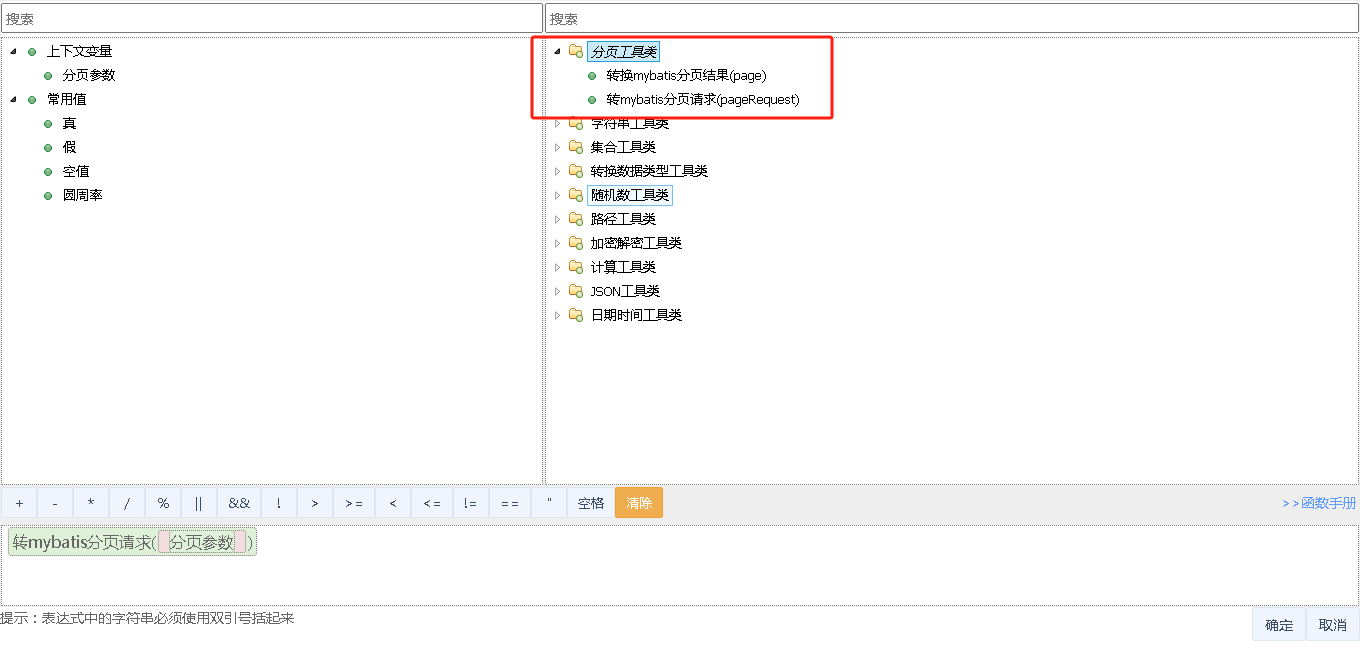Insert the && operator

[239, 503]
